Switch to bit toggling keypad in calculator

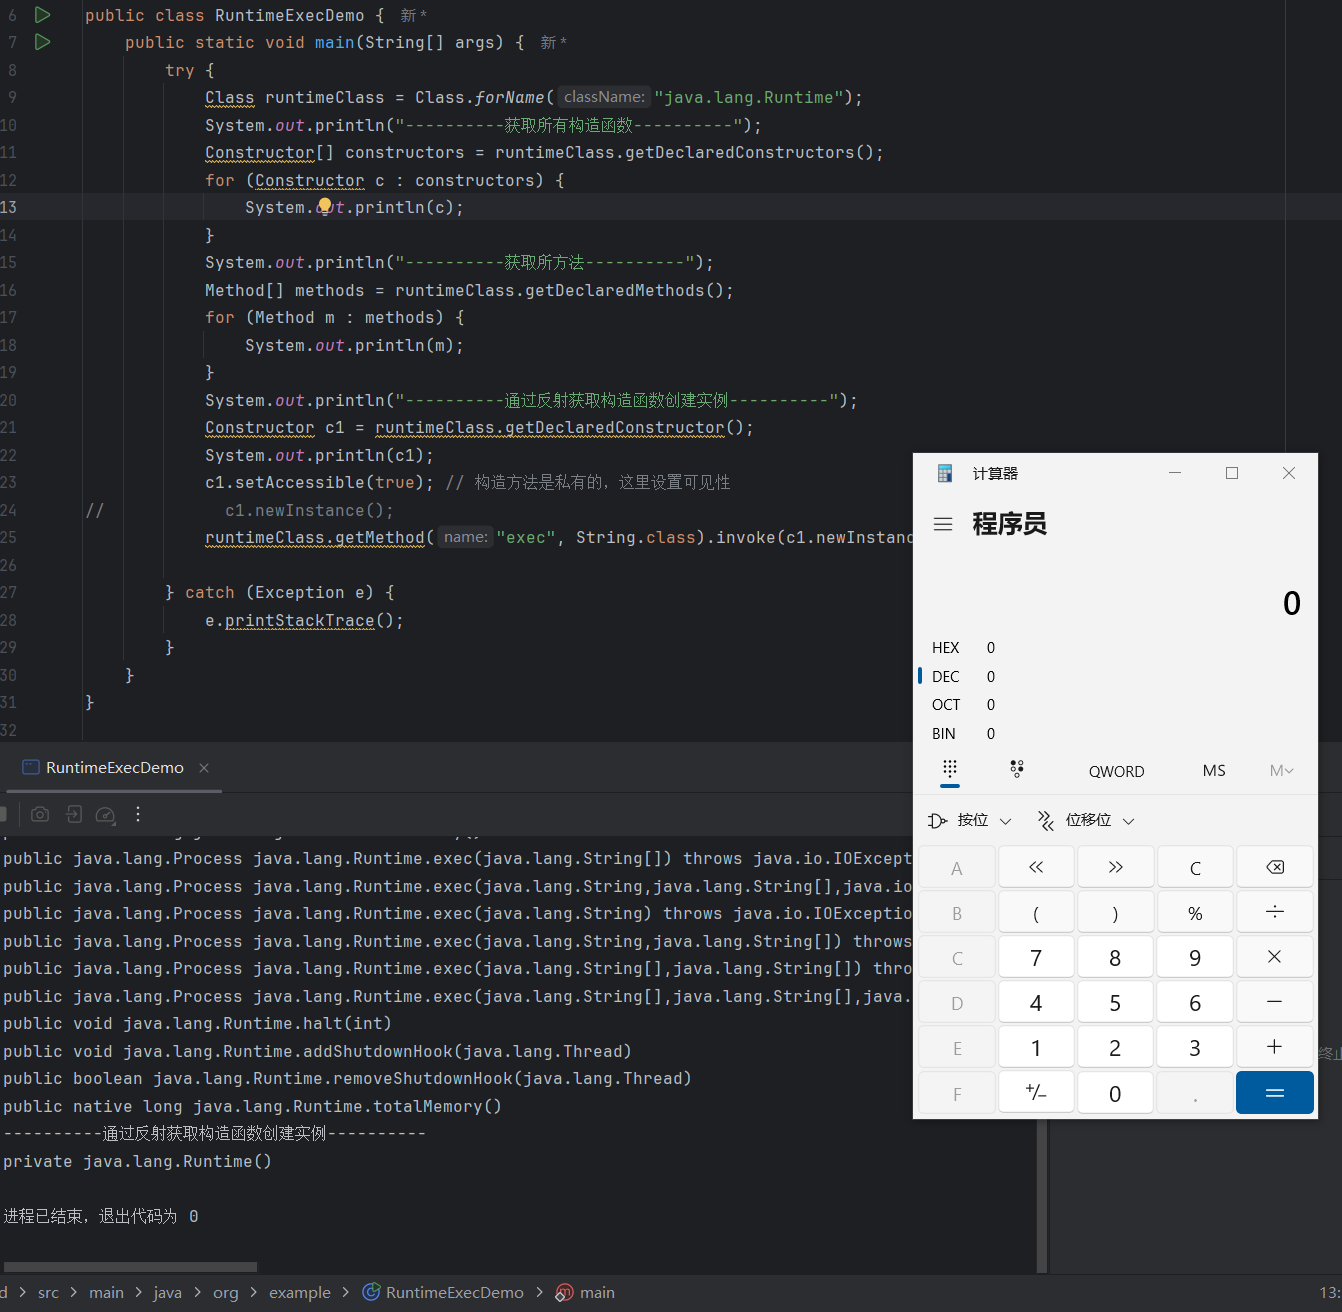[x=1017, y=769]
